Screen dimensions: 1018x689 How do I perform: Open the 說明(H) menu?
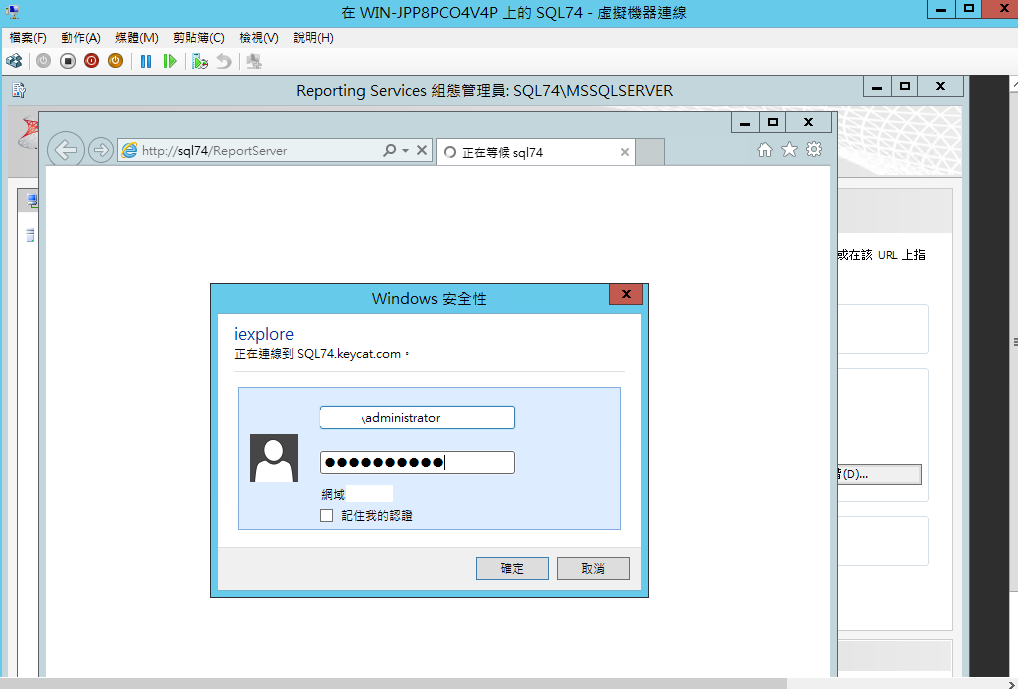[x=313, y=38]
